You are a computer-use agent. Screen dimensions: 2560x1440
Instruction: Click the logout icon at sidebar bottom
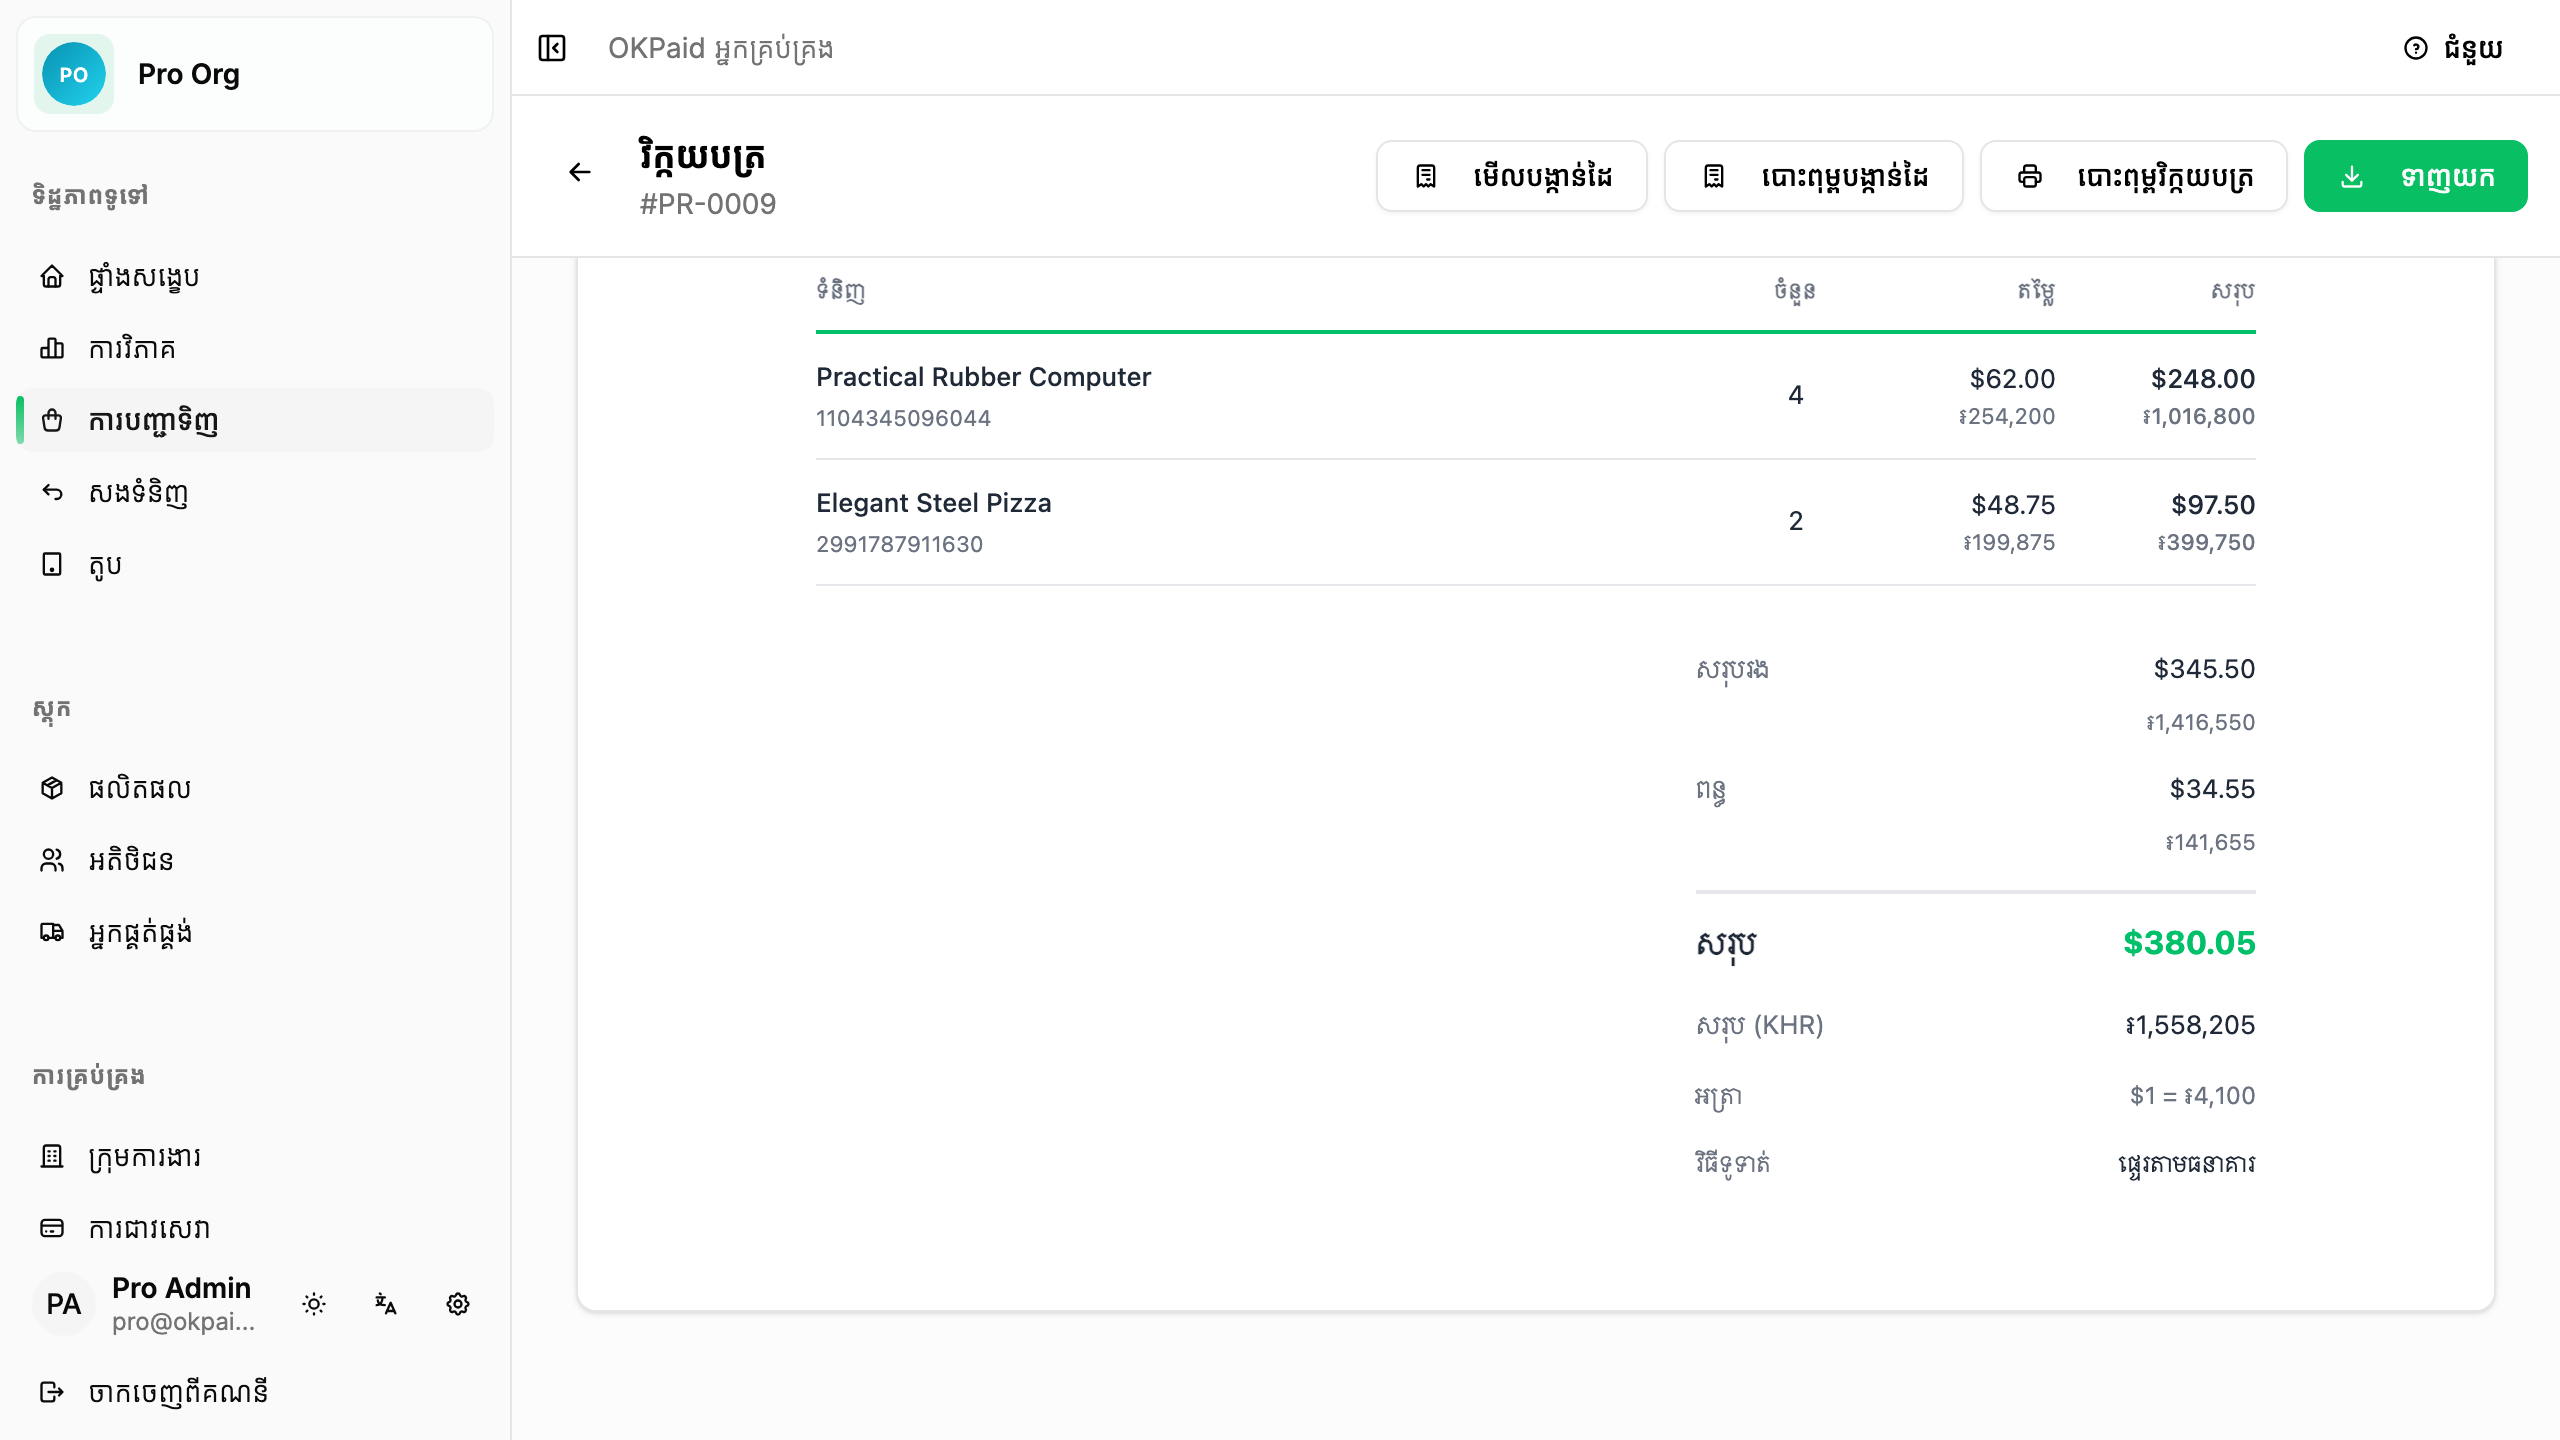[52, 1392]
